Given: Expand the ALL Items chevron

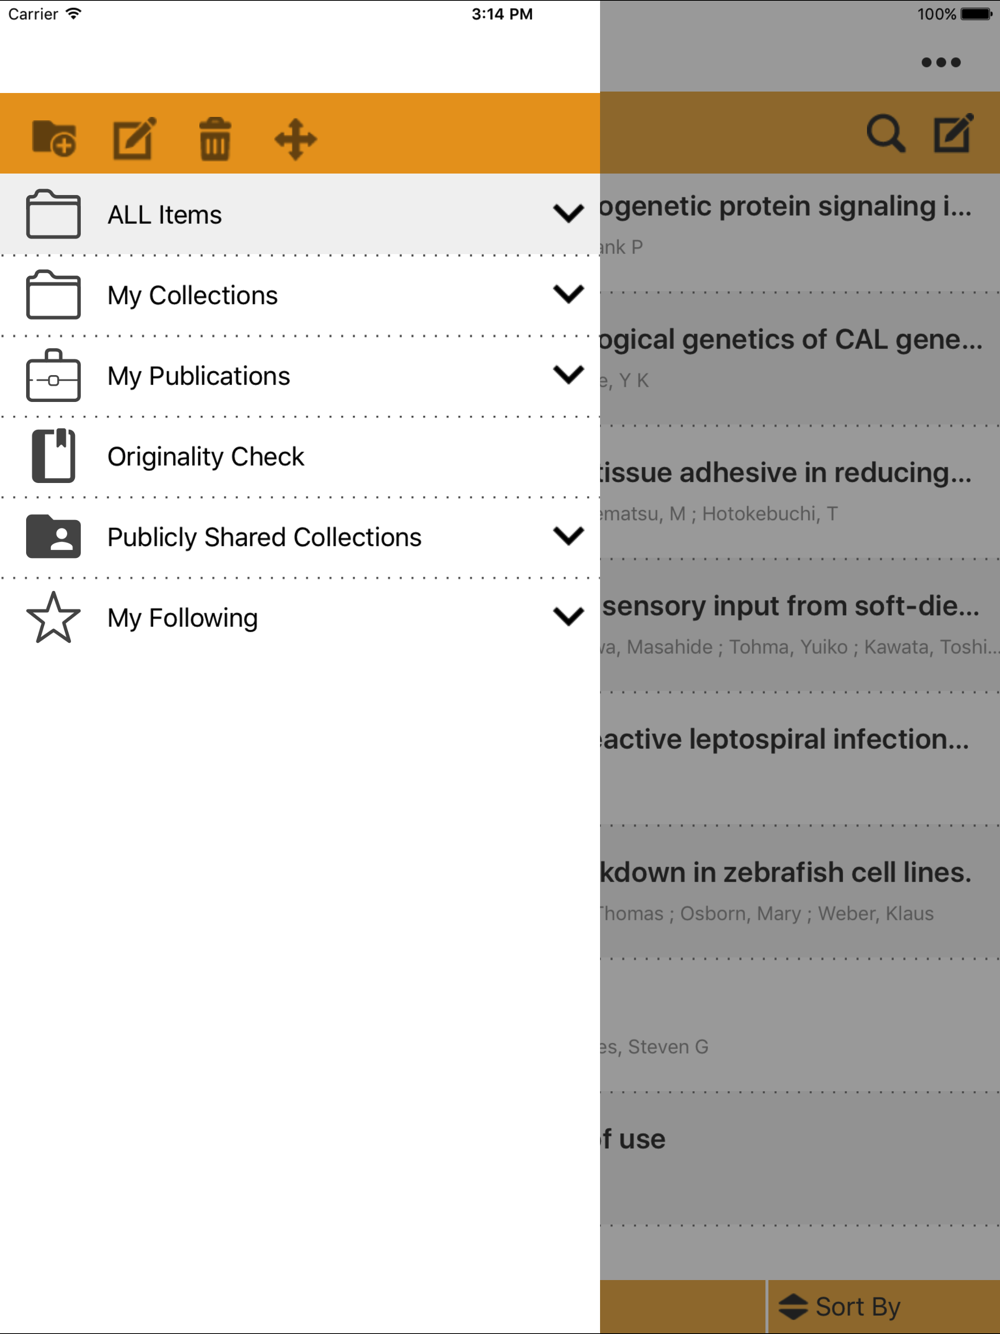Looking at the screenshot, I should [x=568, y=214].
